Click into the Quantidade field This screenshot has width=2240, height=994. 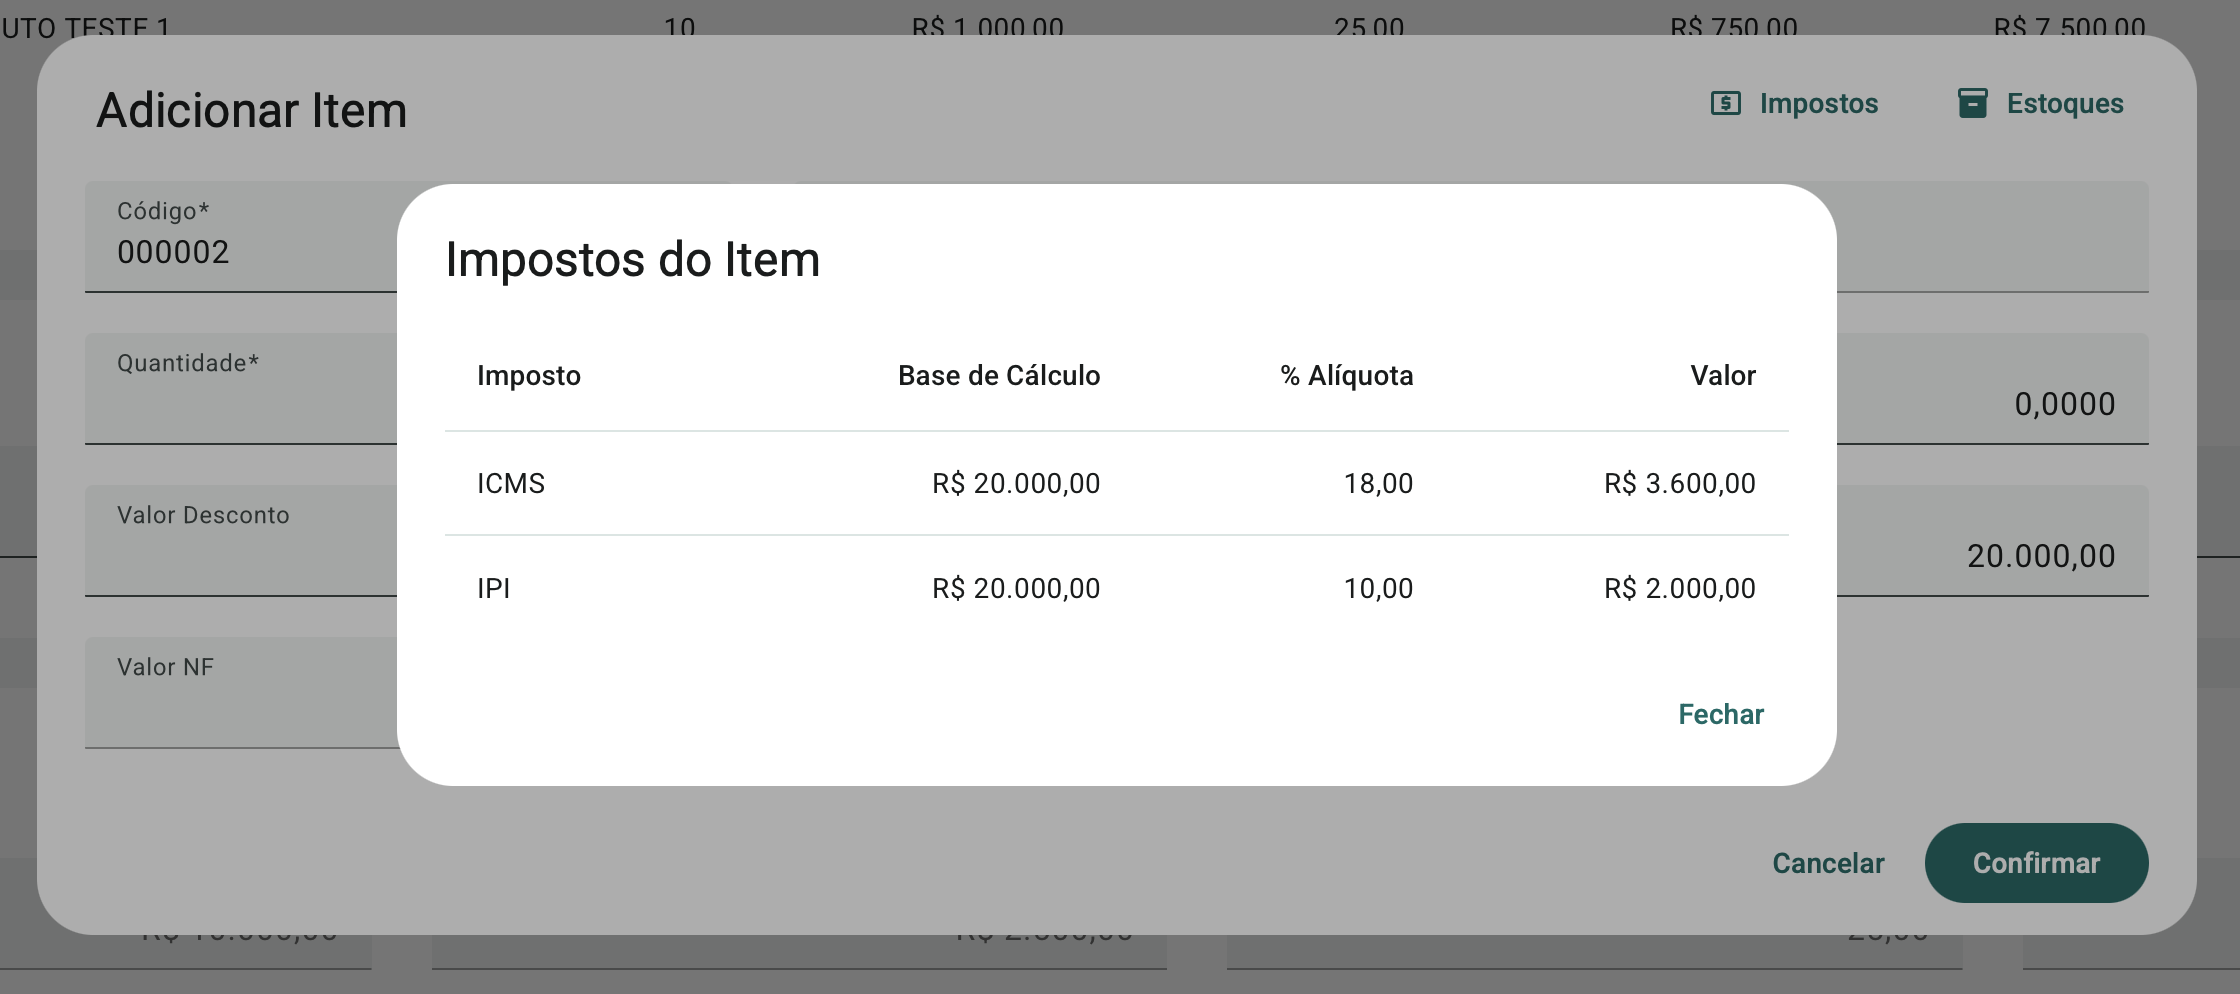(x=240, y=402)
